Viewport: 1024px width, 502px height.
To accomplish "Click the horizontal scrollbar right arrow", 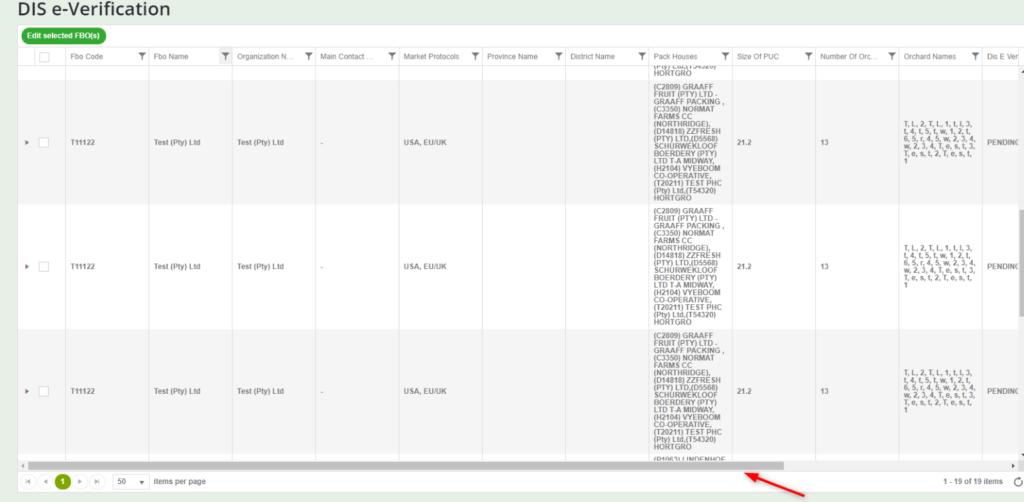I will tap(1012, 466).
